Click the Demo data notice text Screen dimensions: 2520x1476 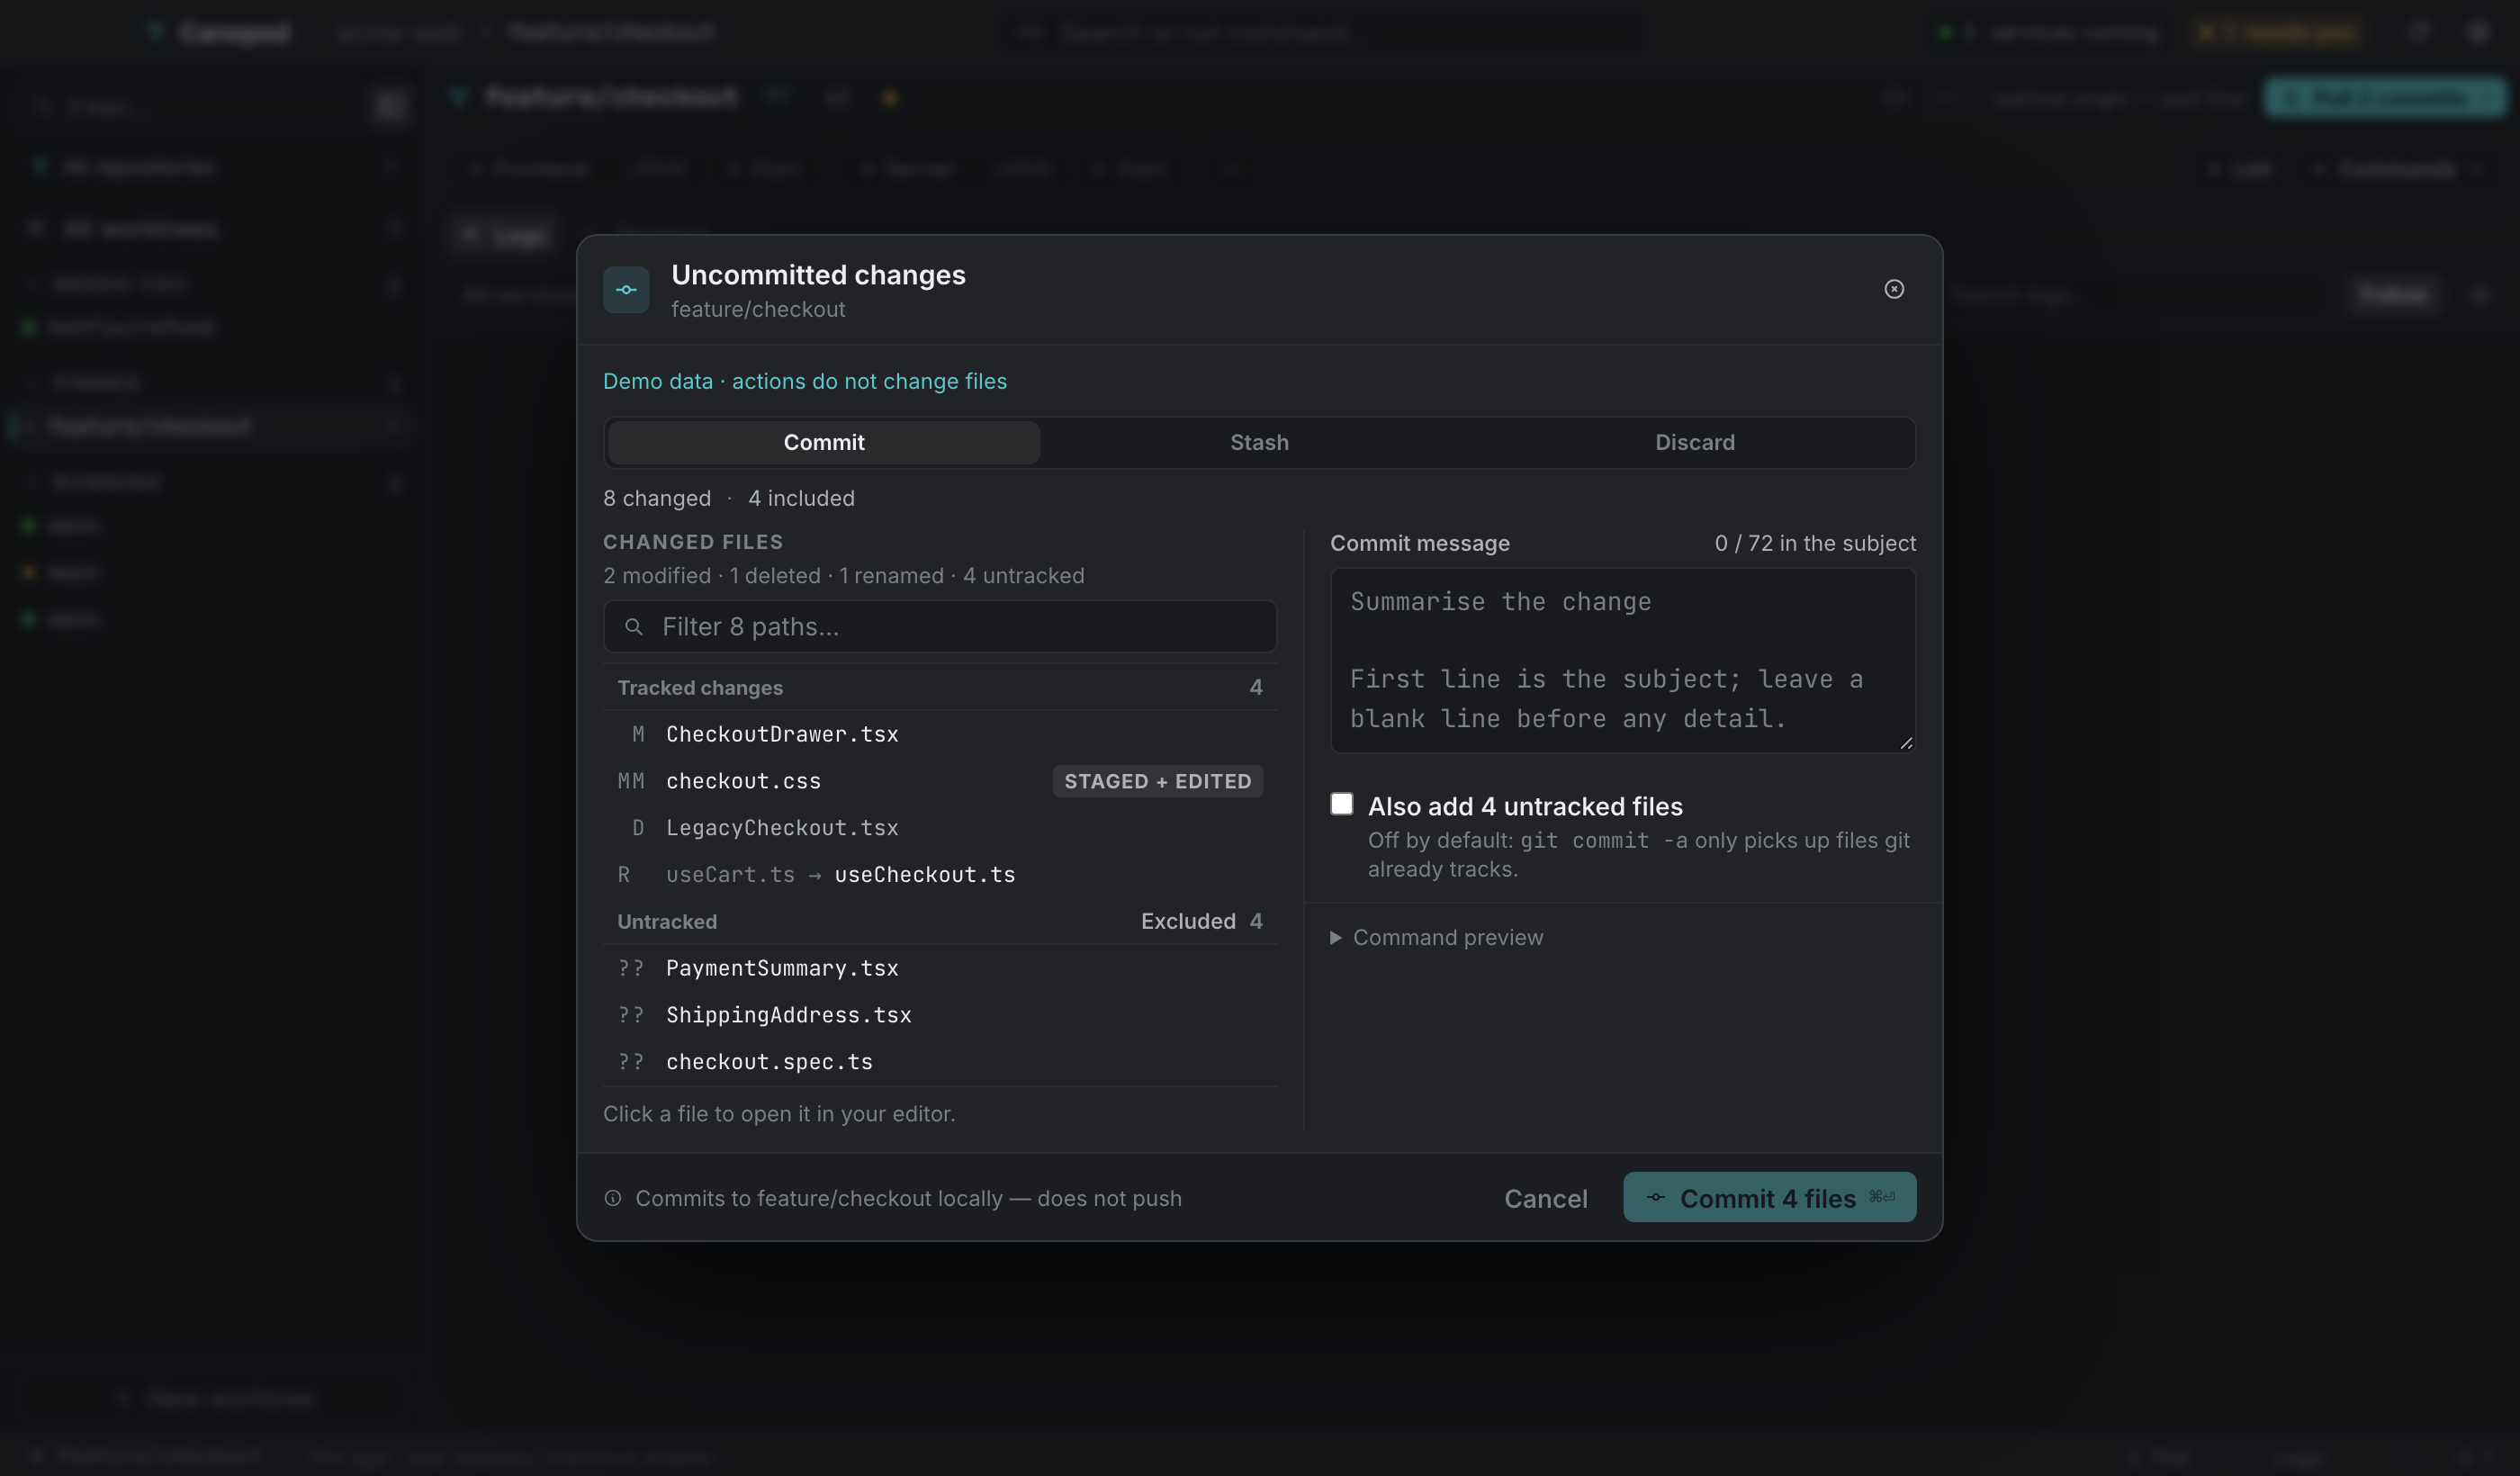pos(805,381)
